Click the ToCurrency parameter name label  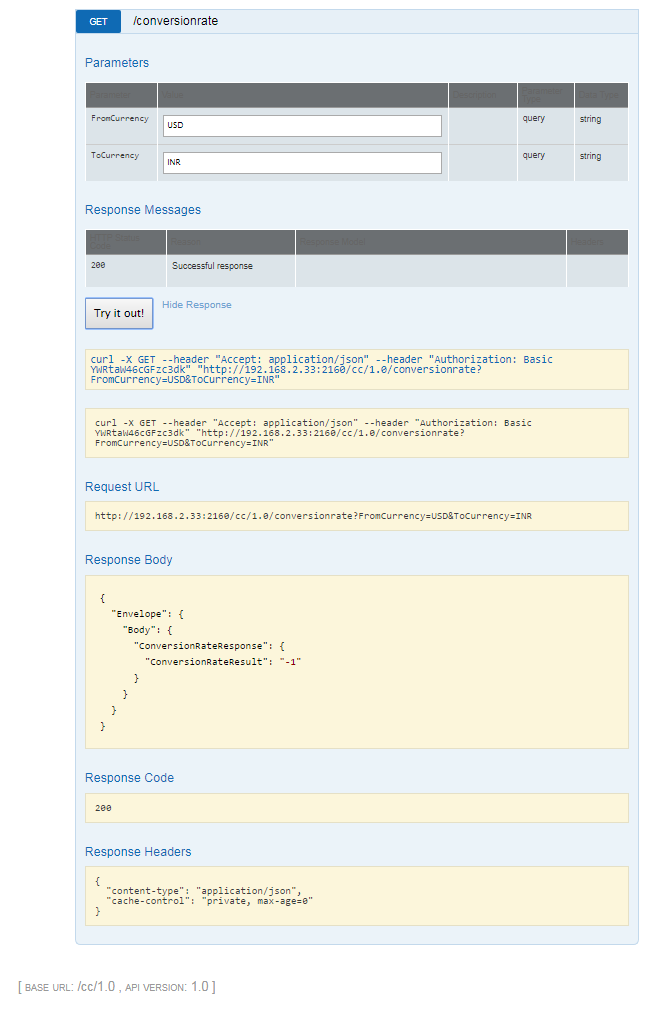click(115, 156)
